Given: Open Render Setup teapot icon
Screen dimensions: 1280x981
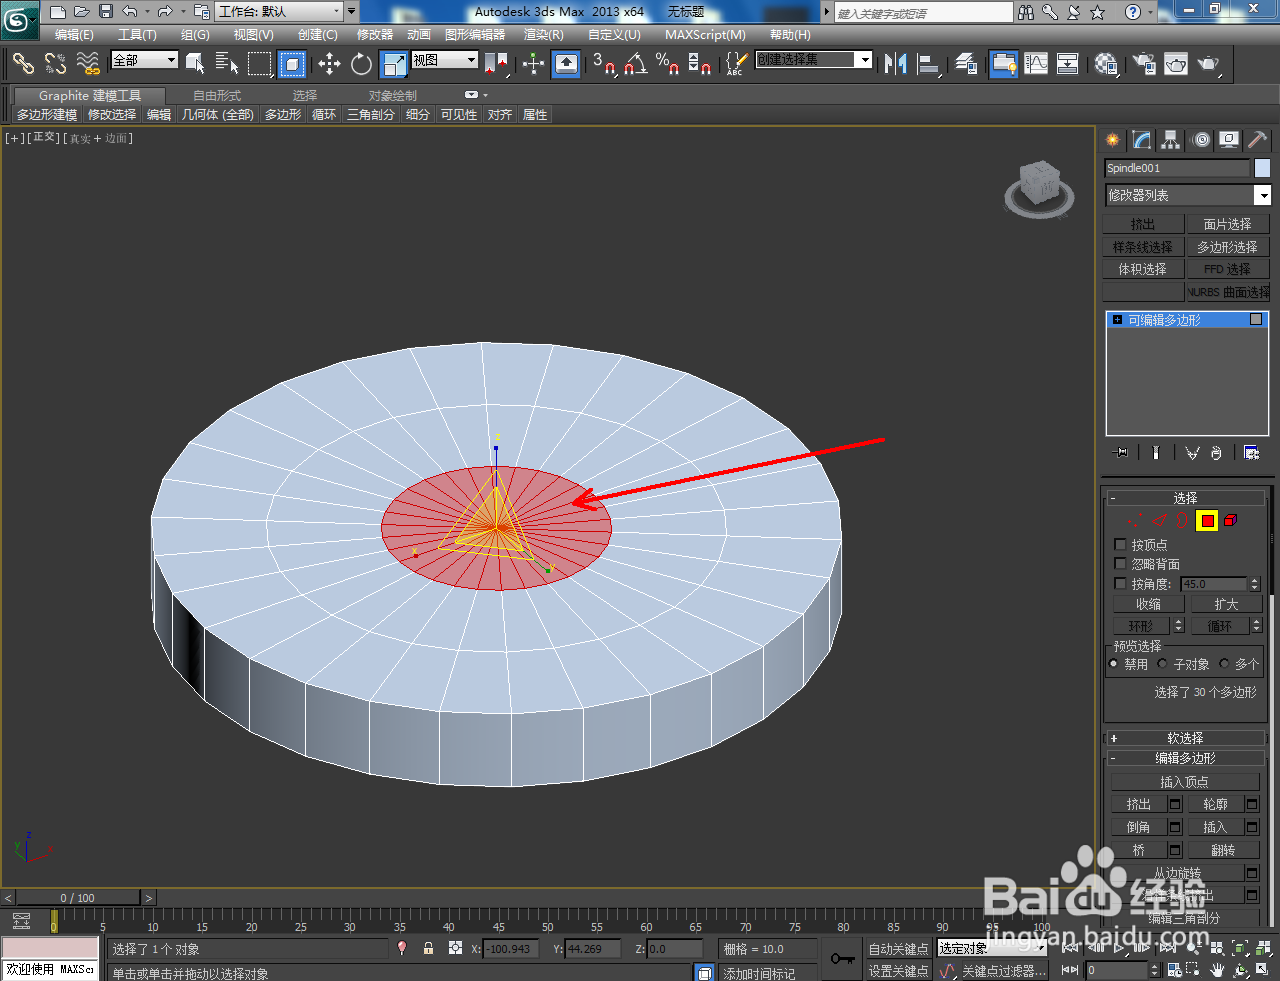Looking at the screenshot, I should (x=1143, y=64).
